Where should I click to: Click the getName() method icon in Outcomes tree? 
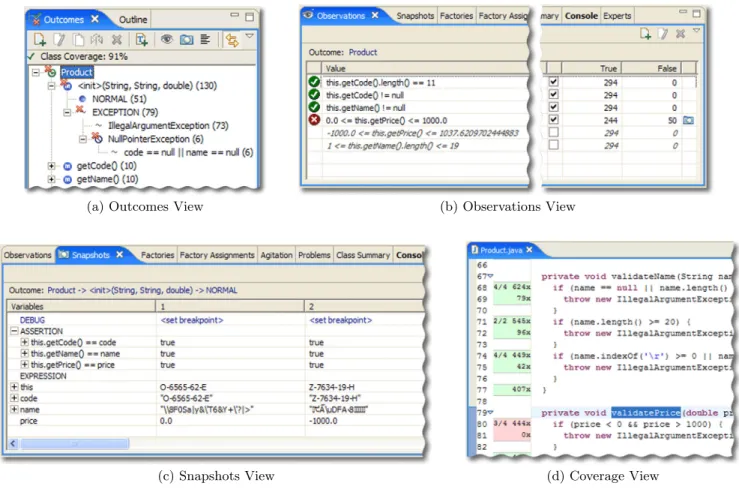tap(67, 179)
